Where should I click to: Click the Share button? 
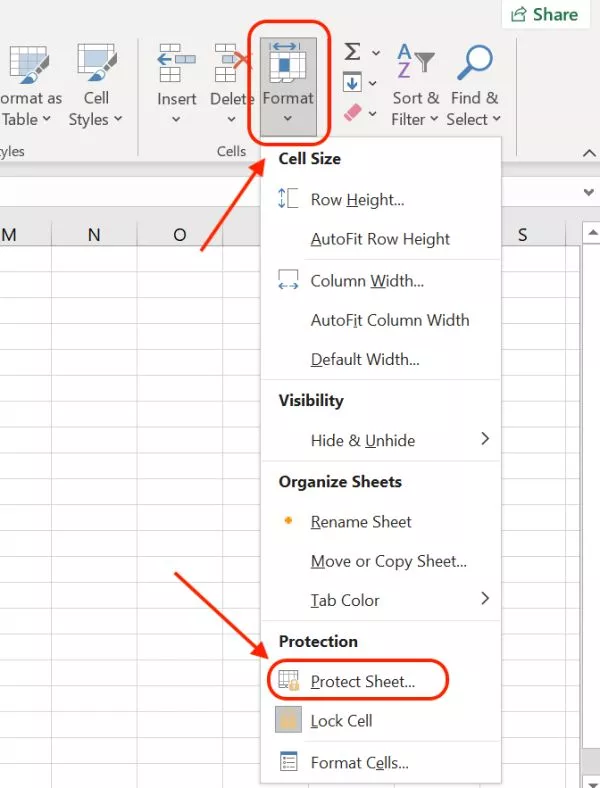click(545, 14)
